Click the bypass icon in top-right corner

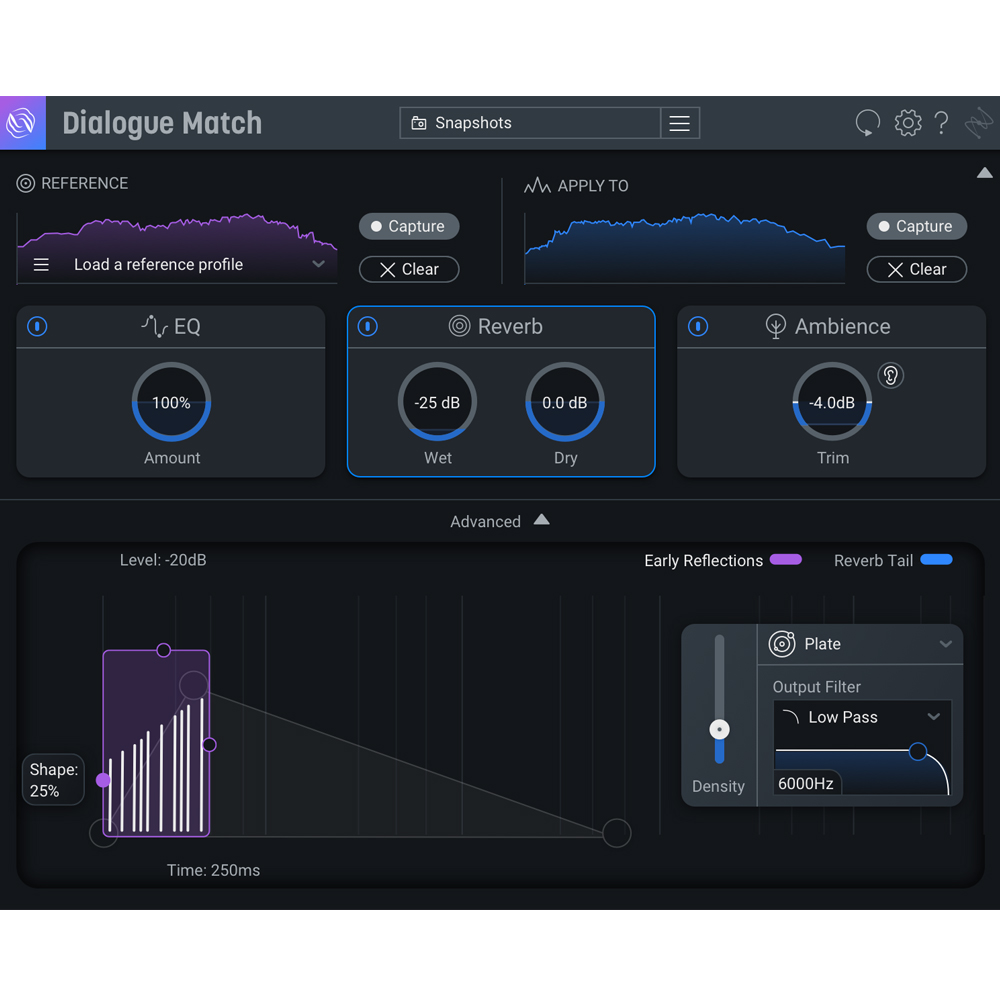pos(978,123)
